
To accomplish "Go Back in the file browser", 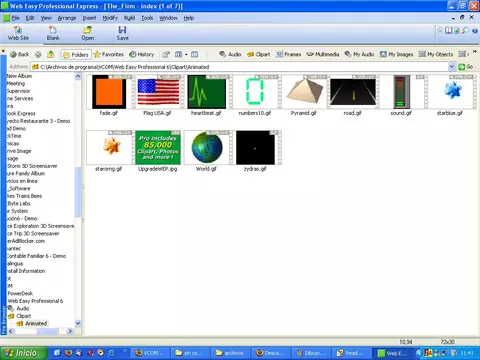I will (19, 54).
